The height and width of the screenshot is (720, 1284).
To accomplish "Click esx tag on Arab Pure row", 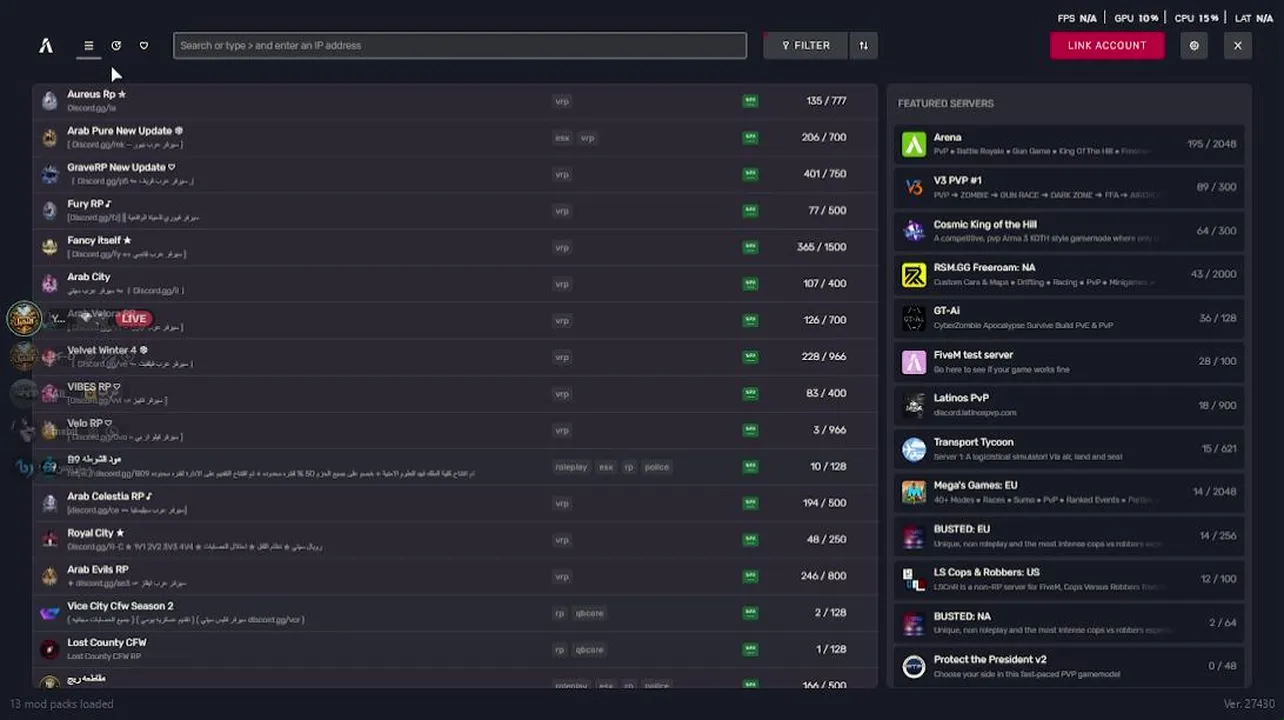I will 562,137.
